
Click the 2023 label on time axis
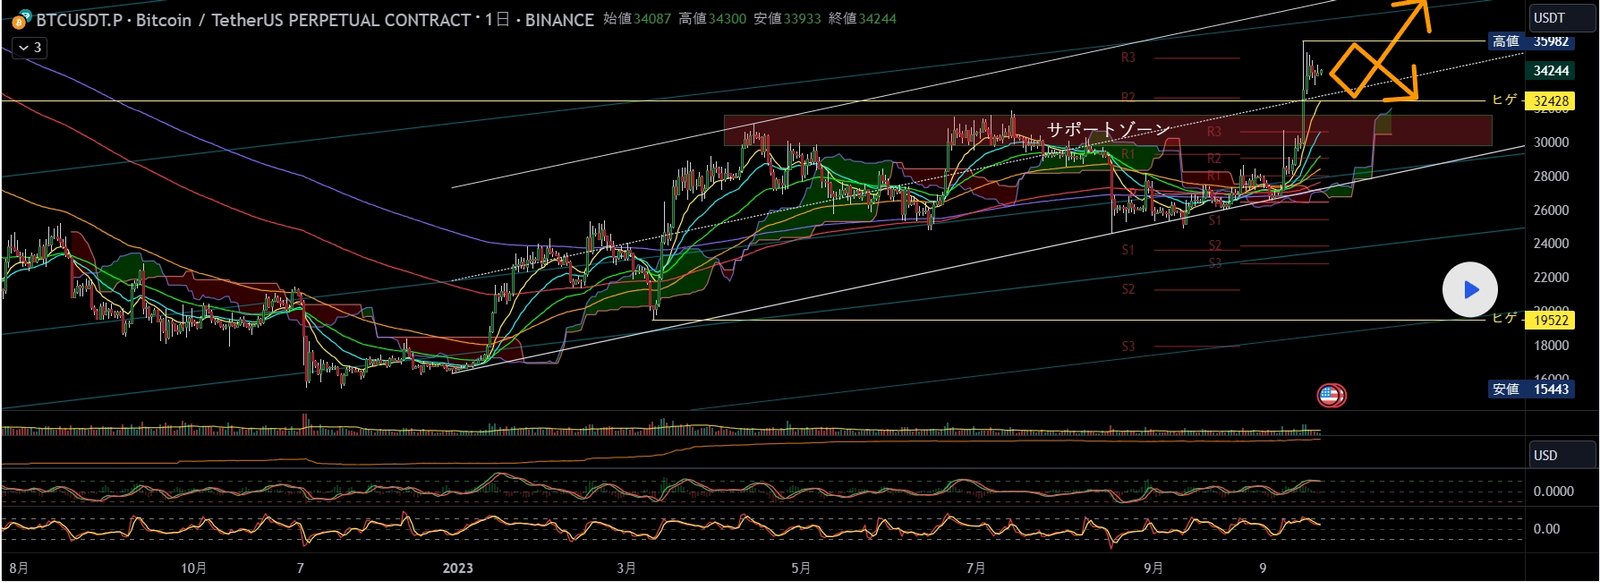pyautogui.click(x=457, y=568)
